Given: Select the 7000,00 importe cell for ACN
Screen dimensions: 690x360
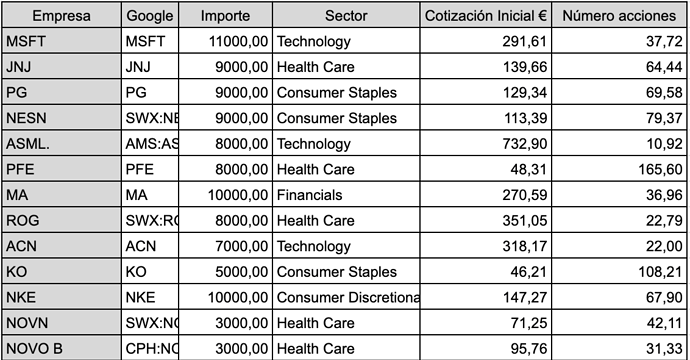Looking at the screenshot, I should [x=225, y=246].
